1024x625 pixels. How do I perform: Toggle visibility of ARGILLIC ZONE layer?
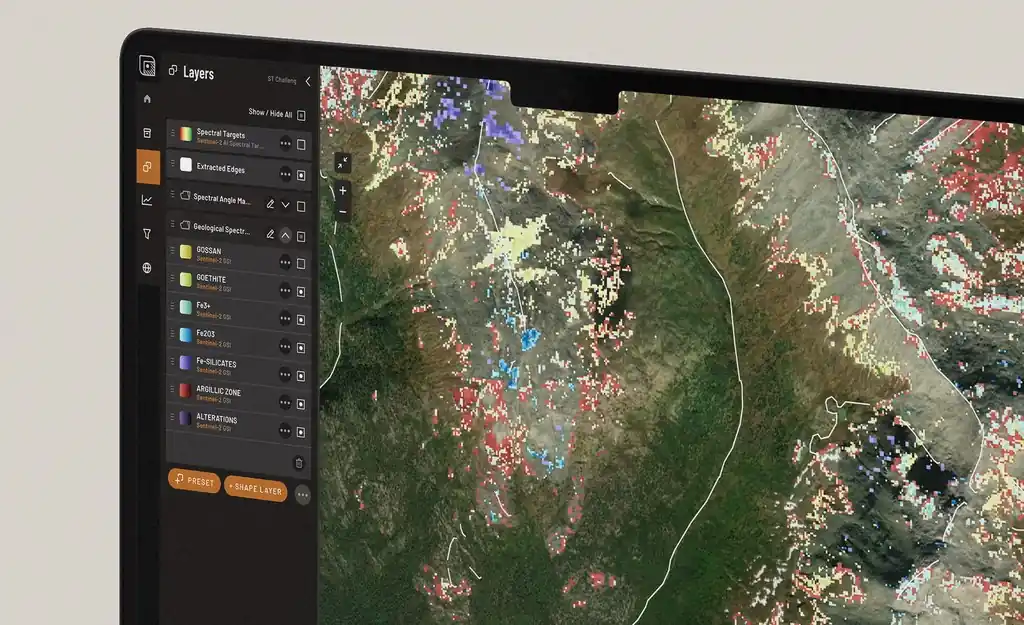pyautogui.click(x=301, y=404)
